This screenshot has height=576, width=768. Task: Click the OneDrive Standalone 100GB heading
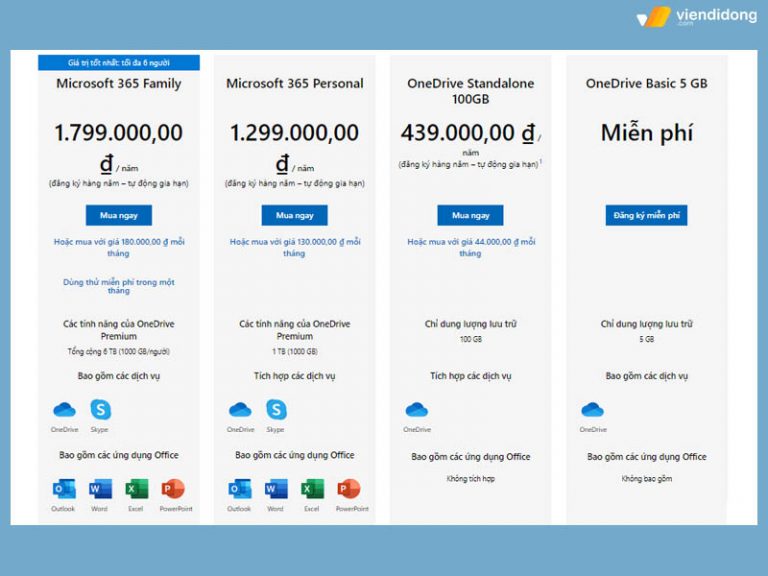click(471, 91)
